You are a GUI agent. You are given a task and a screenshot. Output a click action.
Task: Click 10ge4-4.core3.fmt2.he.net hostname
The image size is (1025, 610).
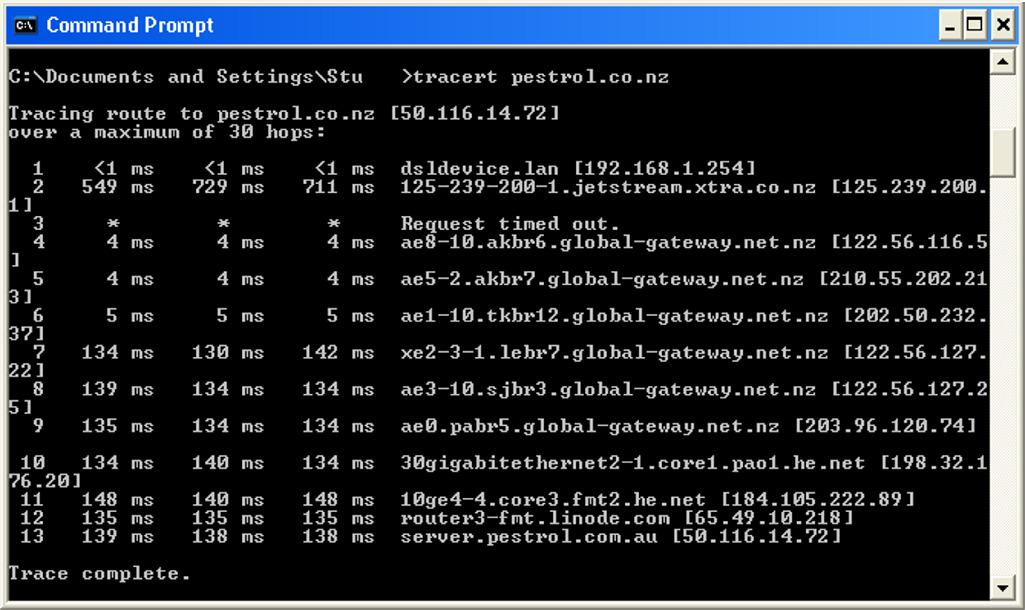(553, 500)
